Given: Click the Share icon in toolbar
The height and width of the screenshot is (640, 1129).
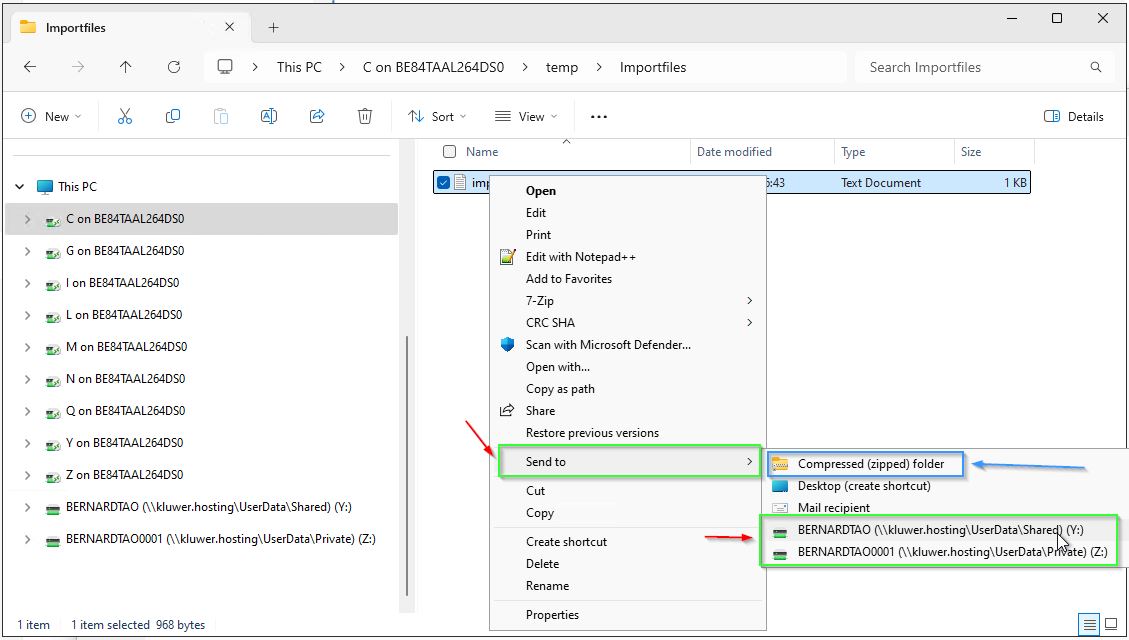Looking at the screenshot, I should [317, 116].
